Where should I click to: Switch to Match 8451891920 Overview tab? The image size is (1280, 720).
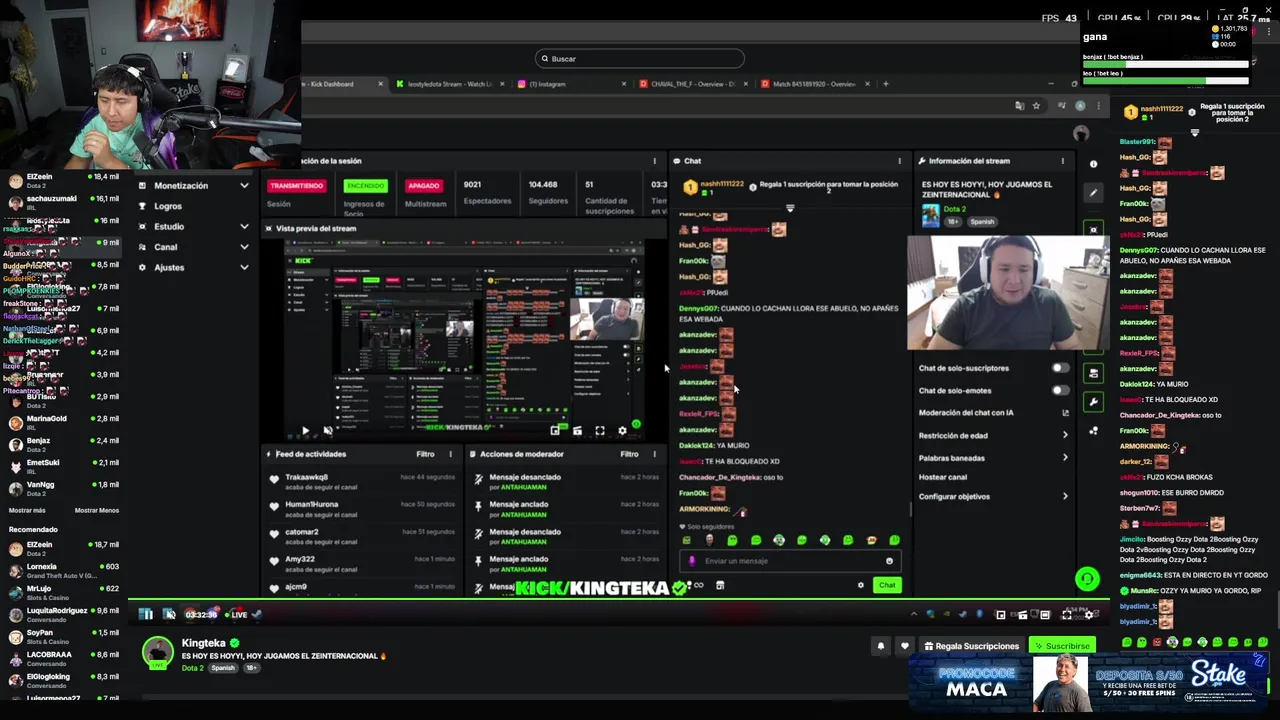815,84
